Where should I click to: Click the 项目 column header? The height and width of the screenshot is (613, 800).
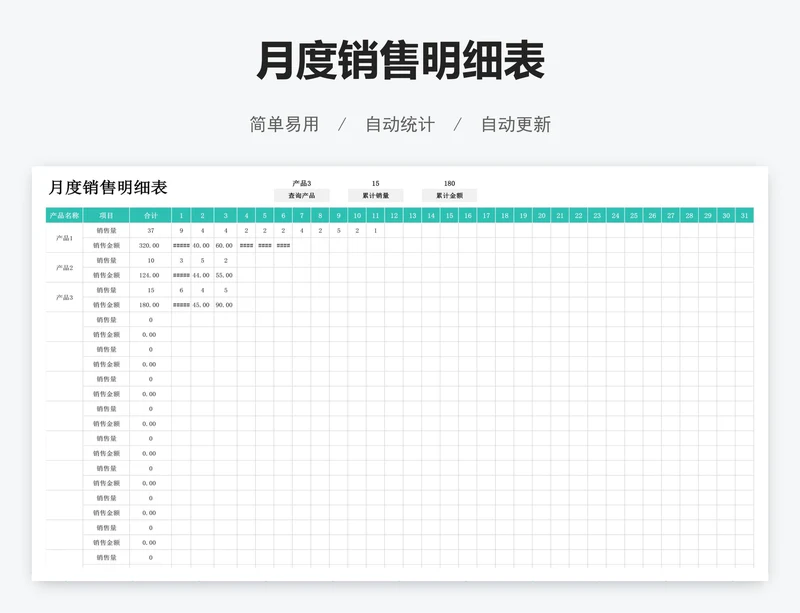tap(106, 215)
